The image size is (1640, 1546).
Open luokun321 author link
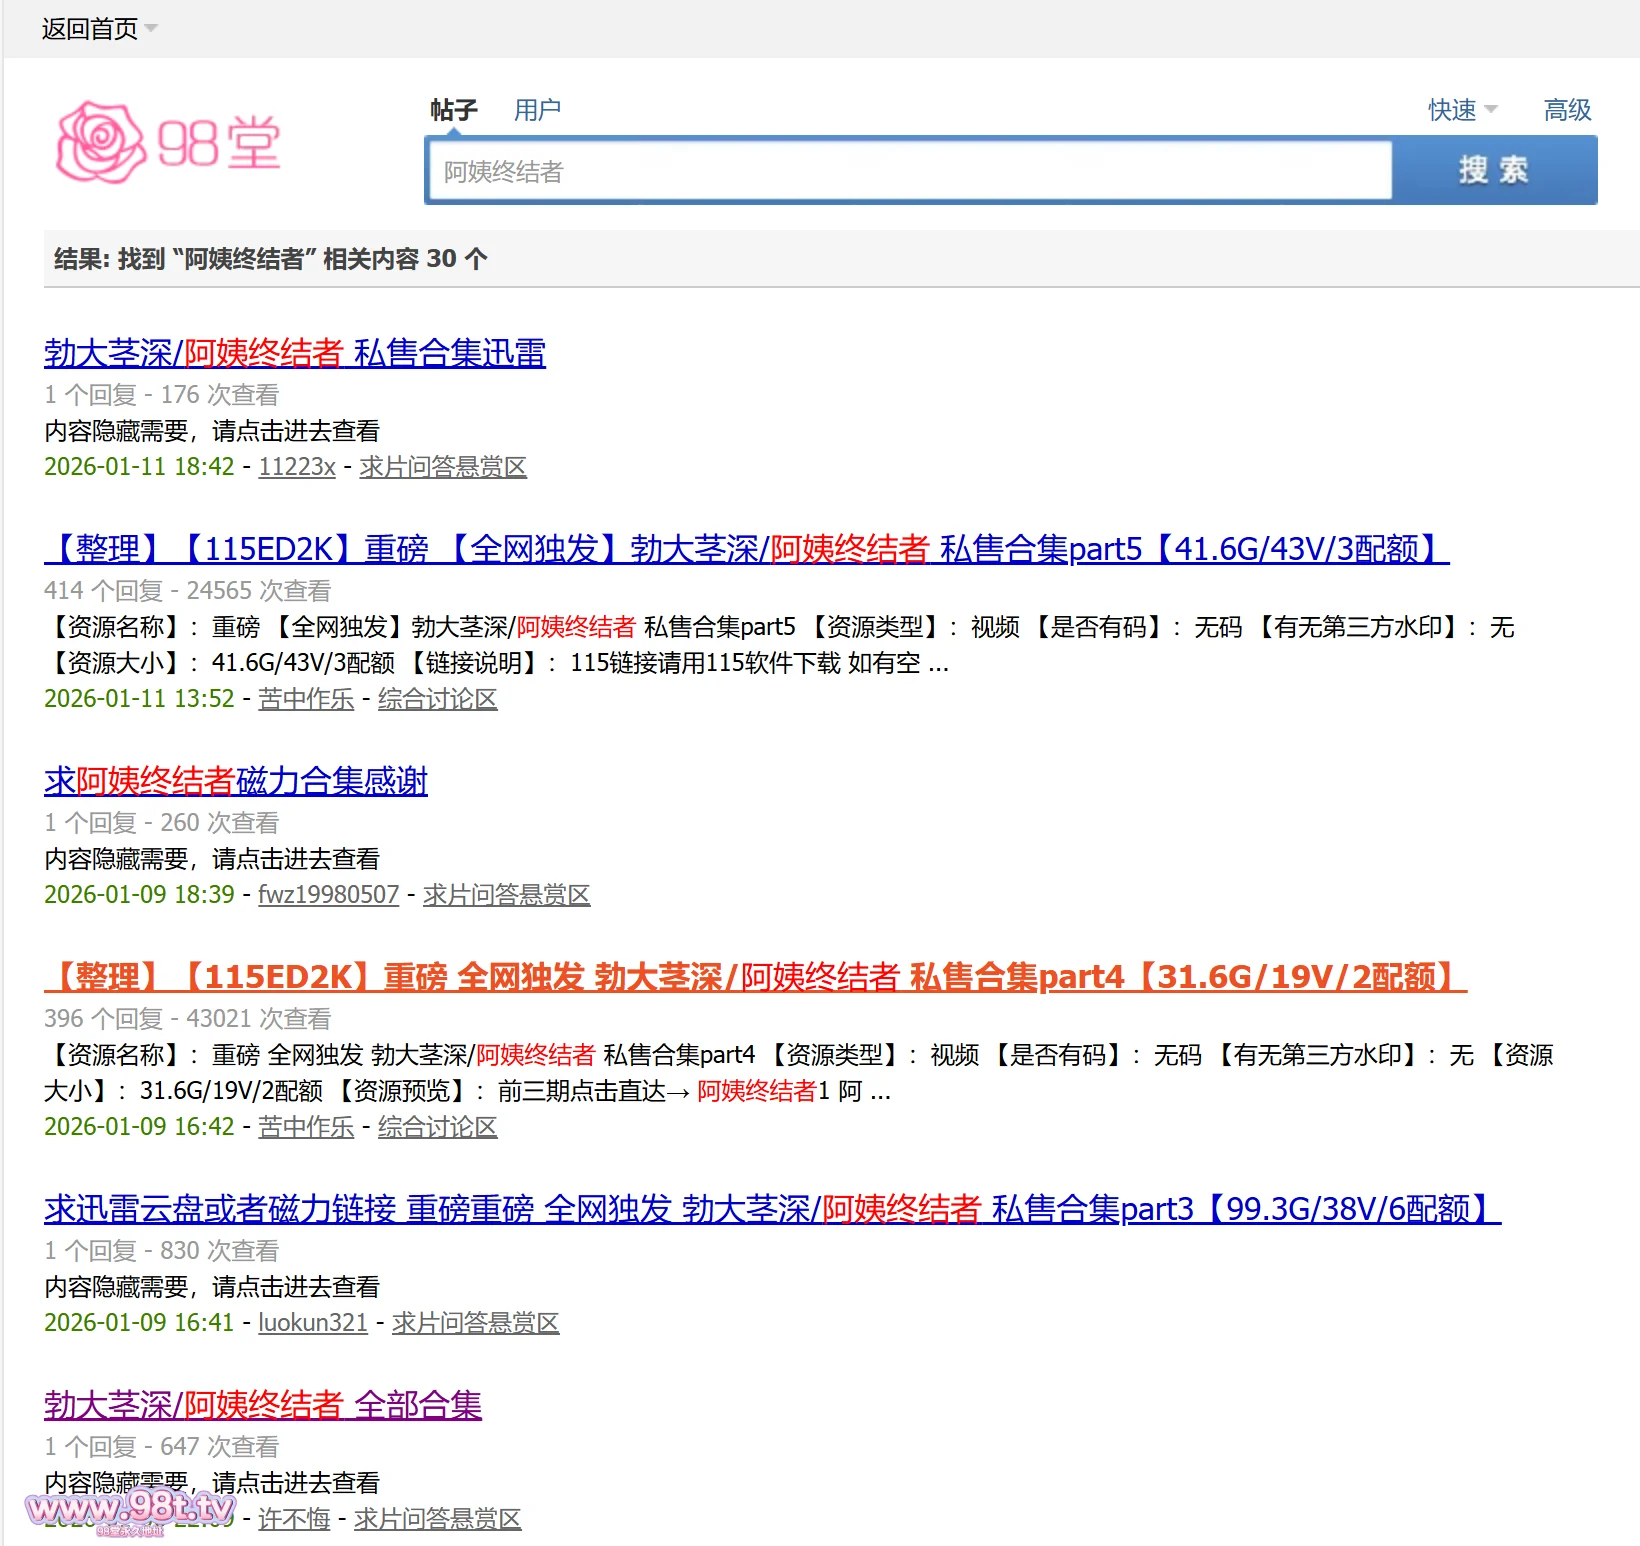313,1323
